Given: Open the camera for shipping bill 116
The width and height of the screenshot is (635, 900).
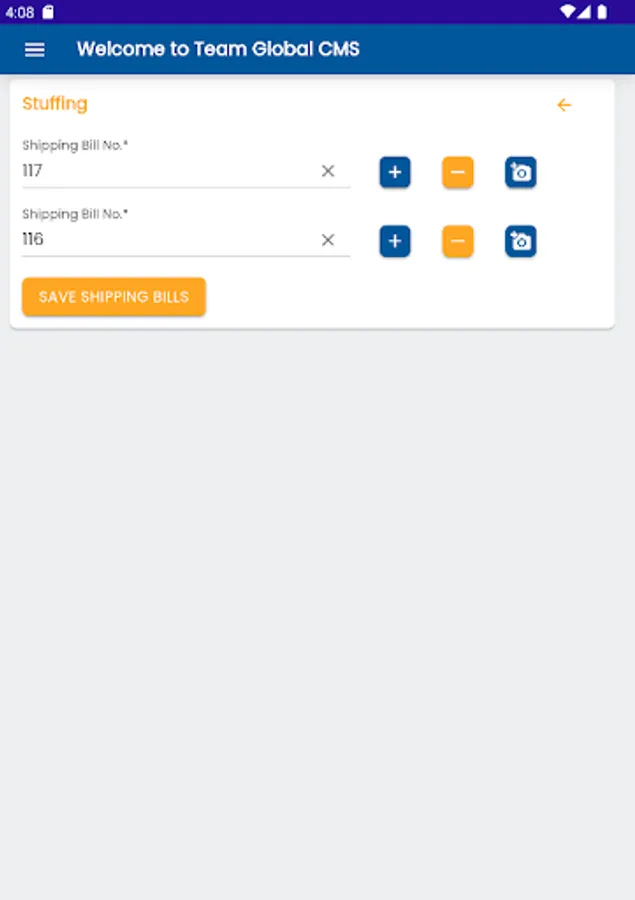Looking at the screenshot, I should [x=520, y=241].
